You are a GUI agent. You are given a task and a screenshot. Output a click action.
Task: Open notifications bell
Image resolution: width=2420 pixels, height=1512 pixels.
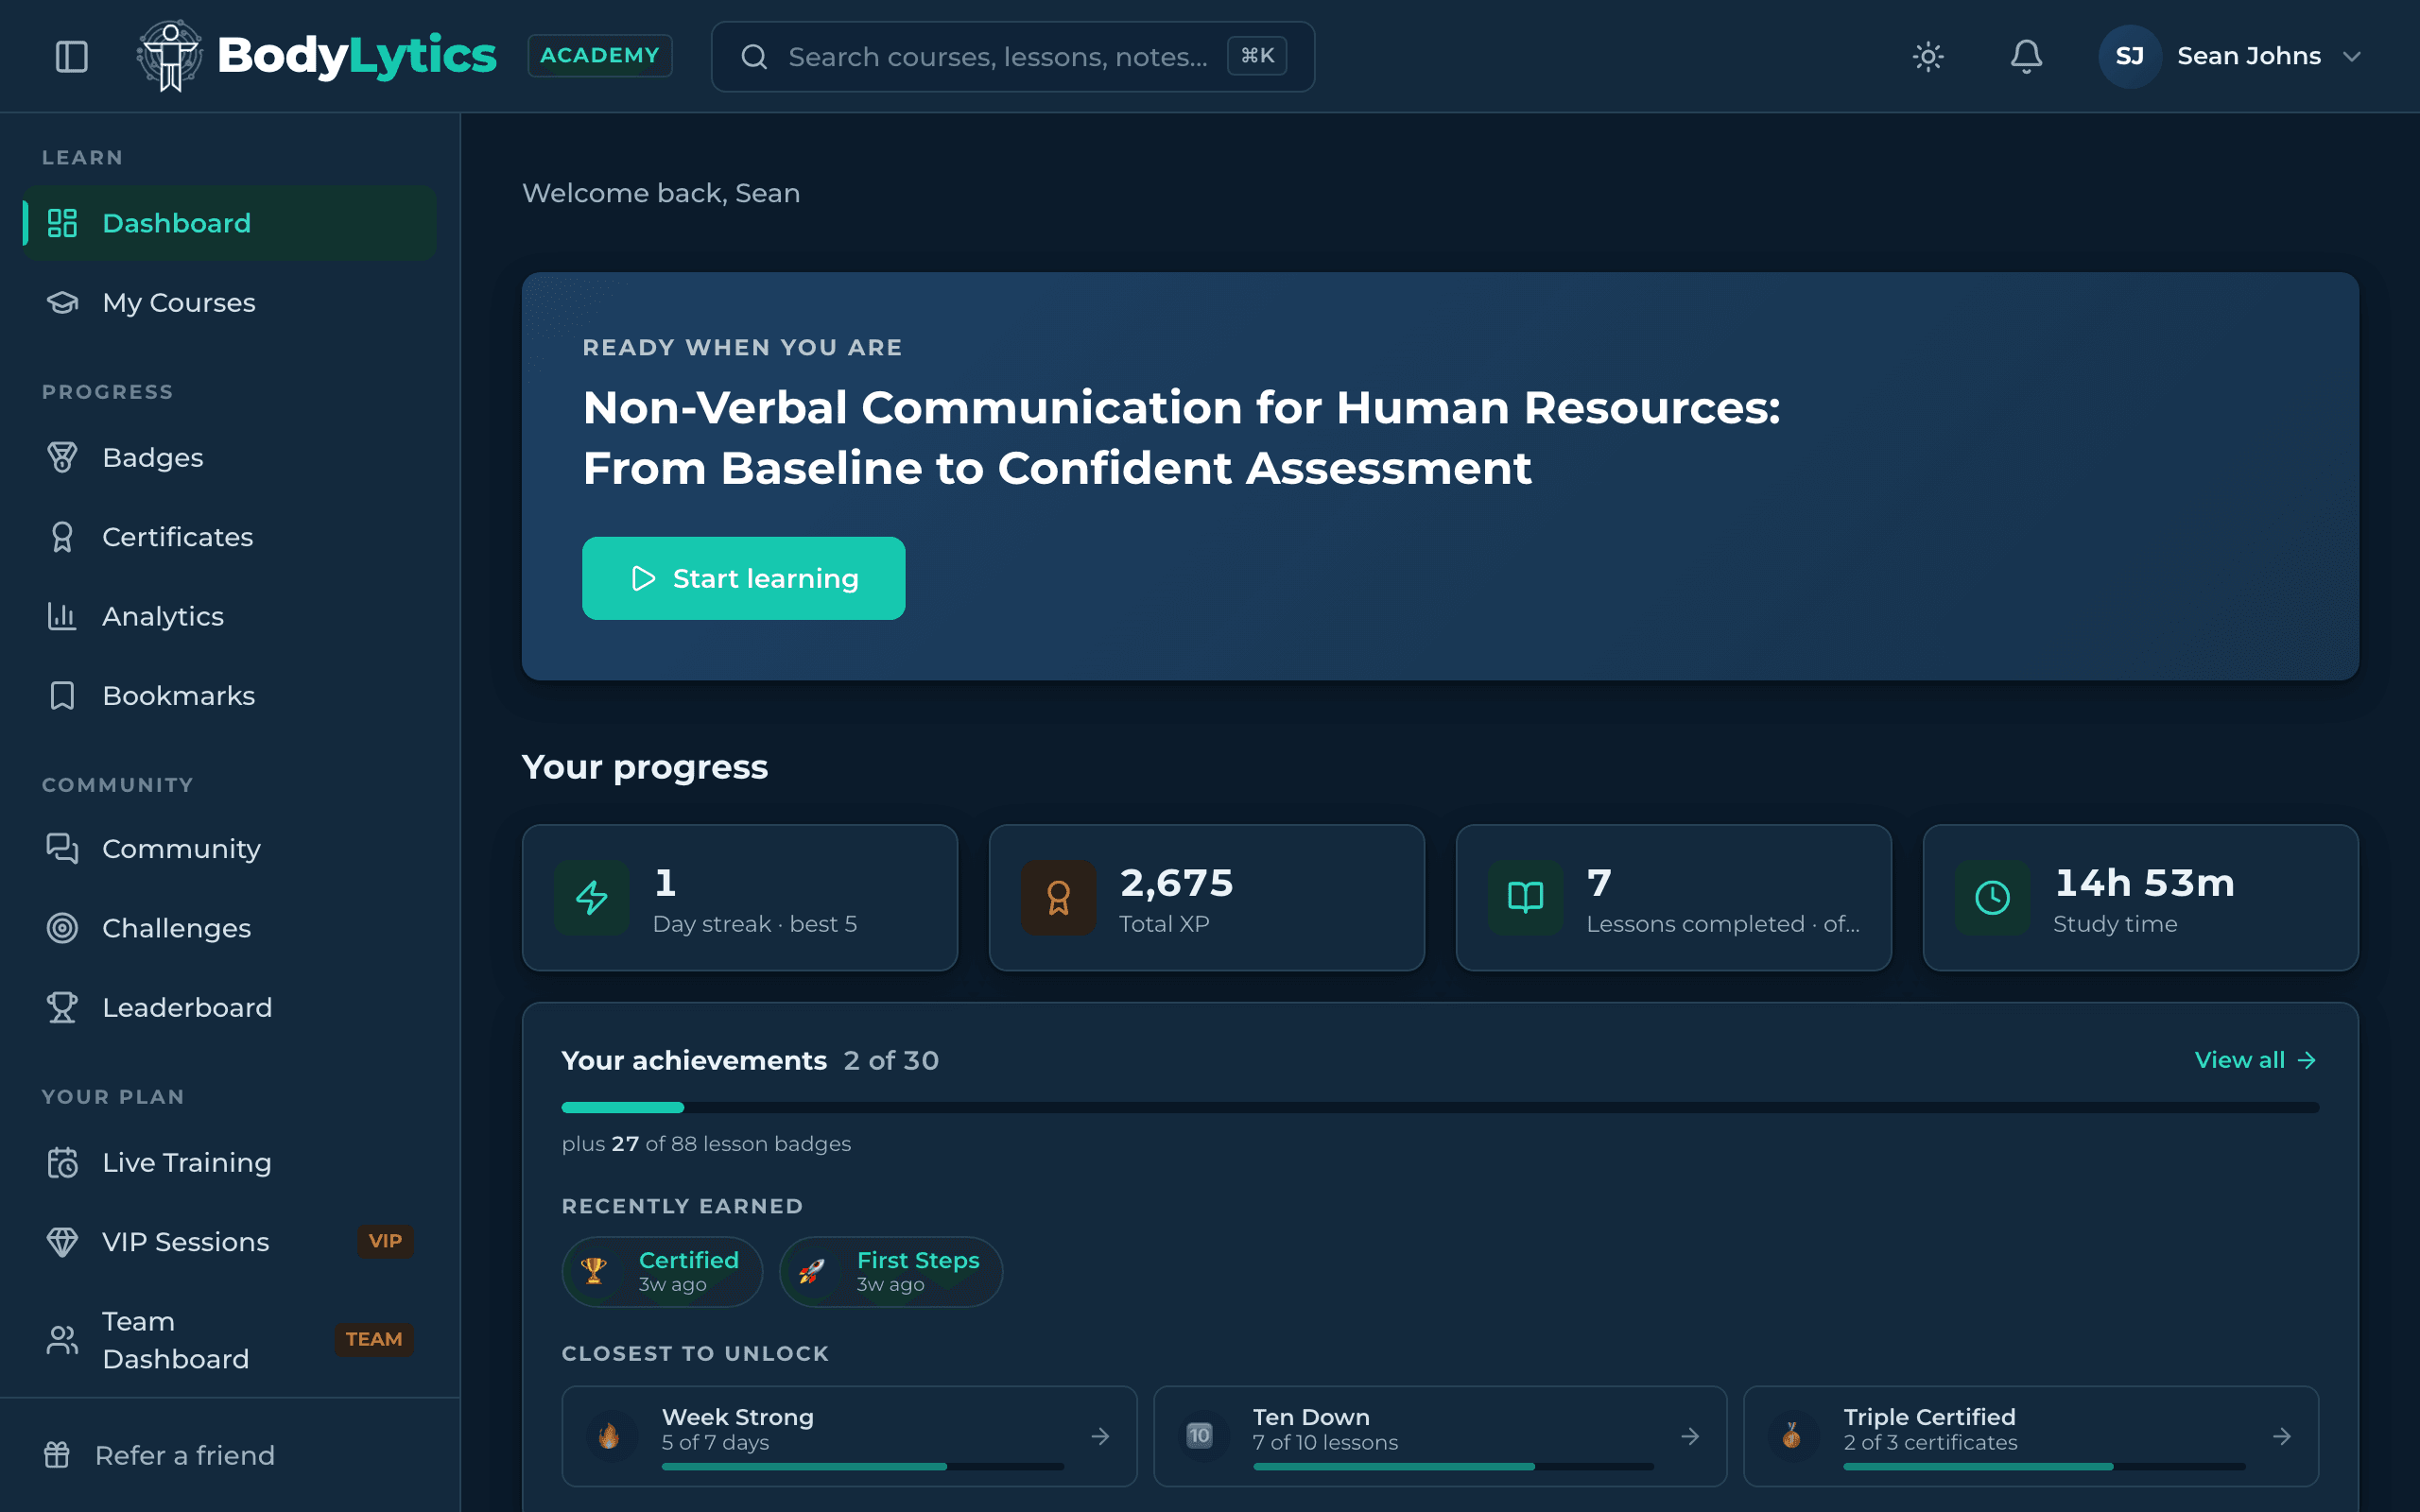pyautogui.click(x=2026, y=56)
